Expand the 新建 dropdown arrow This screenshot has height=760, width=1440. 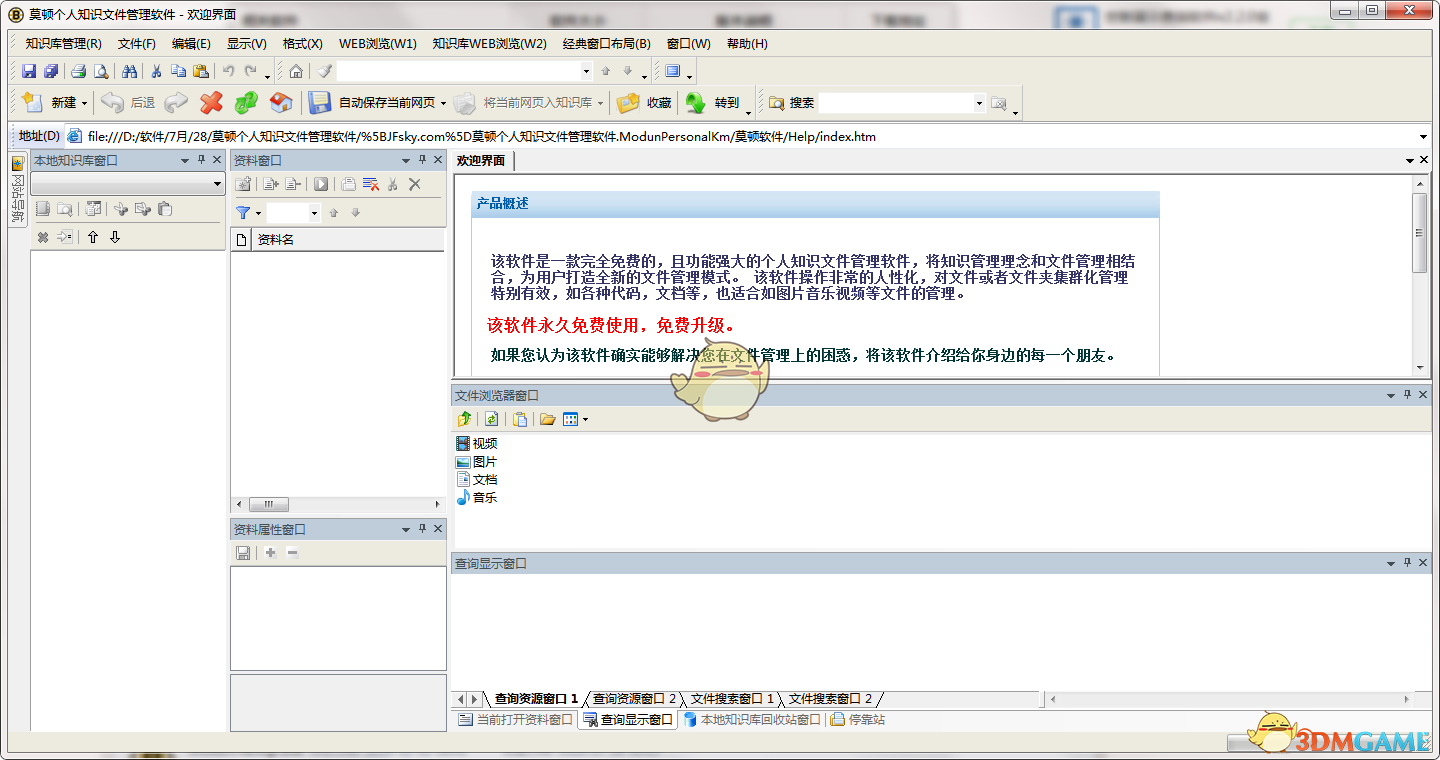coord(85,103)
